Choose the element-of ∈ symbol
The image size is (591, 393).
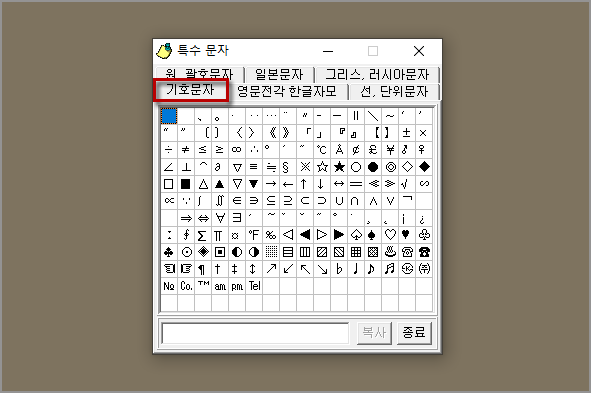point(237,201)
